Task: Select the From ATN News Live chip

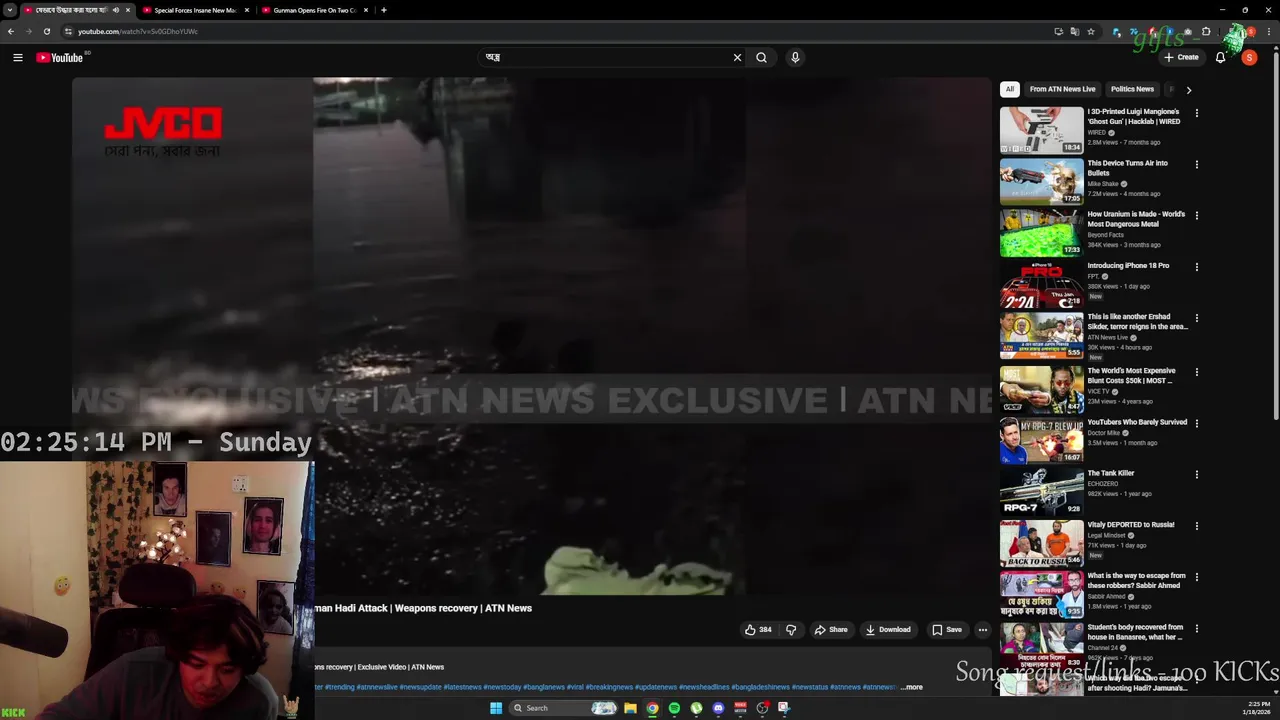Action: 1062,89
